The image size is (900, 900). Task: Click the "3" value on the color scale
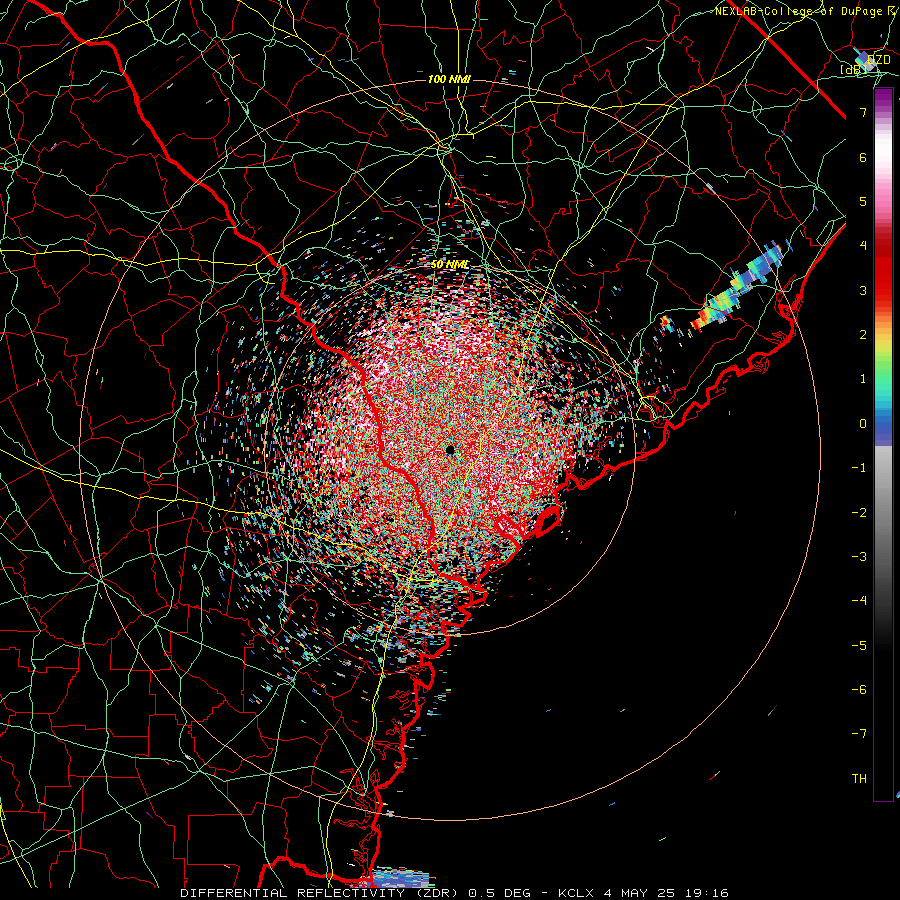[x=863, y=290]
